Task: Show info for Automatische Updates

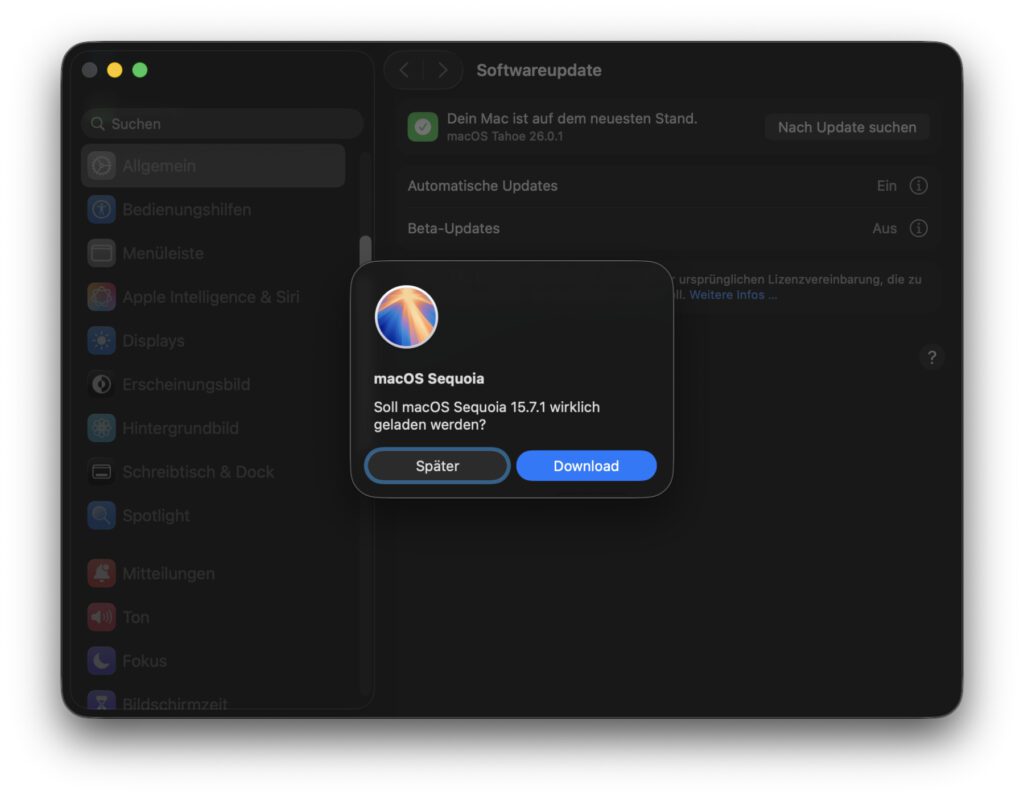Action: pos(918,186)
